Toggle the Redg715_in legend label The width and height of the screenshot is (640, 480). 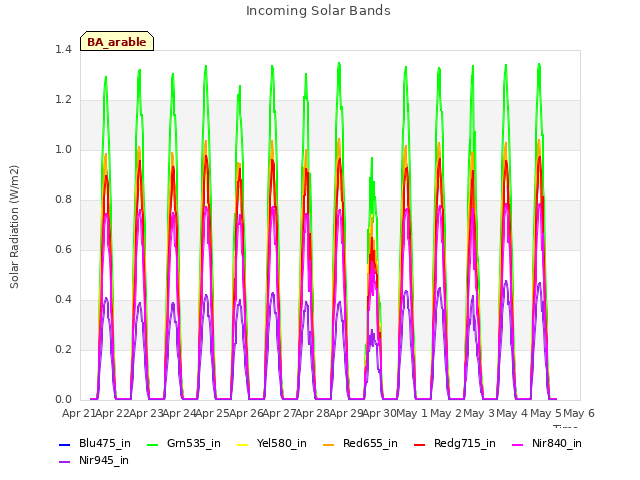(x=465, y=444)
